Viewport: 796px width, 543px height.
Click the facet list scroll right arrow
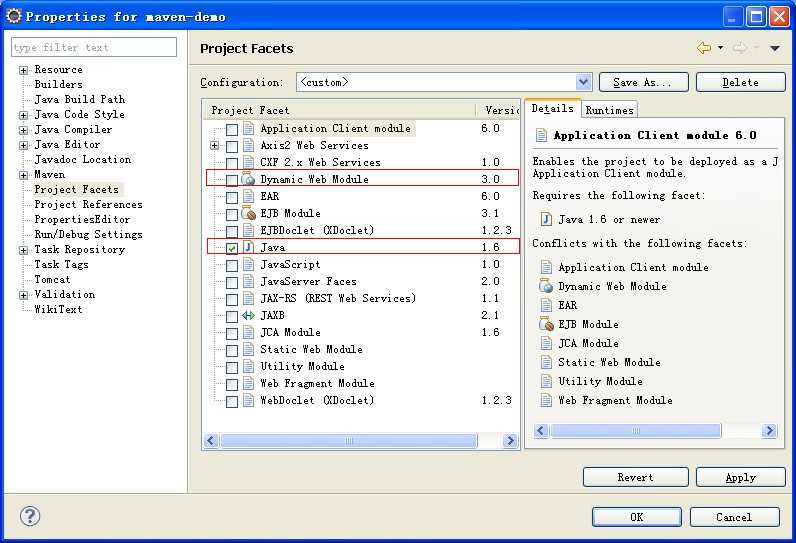tap(510, 440)
